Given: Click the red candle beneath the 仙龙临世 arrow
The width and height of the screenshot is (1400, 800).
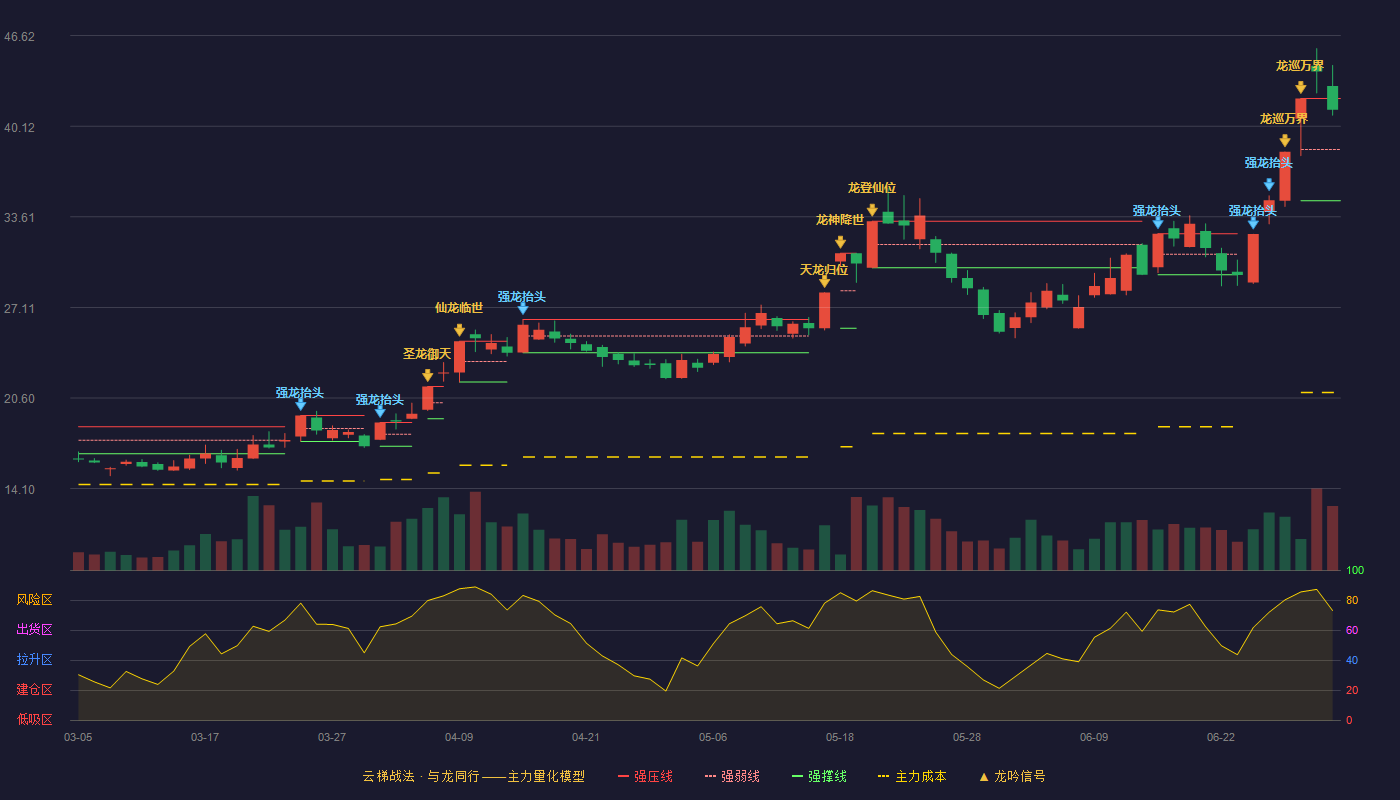Looking at the screenshot, I should (x=459, y=357).
